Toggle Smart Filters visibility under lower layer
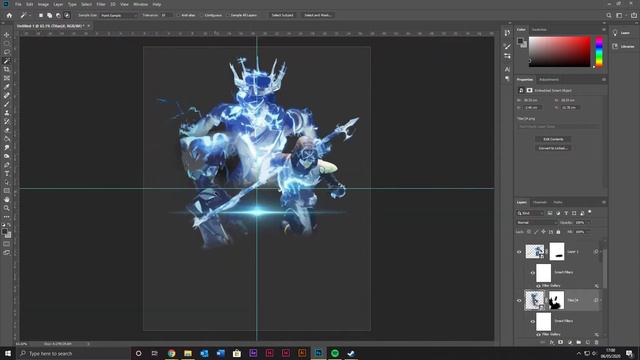The image size is (640, 360). pyautogui.click(x=533, y=321)
